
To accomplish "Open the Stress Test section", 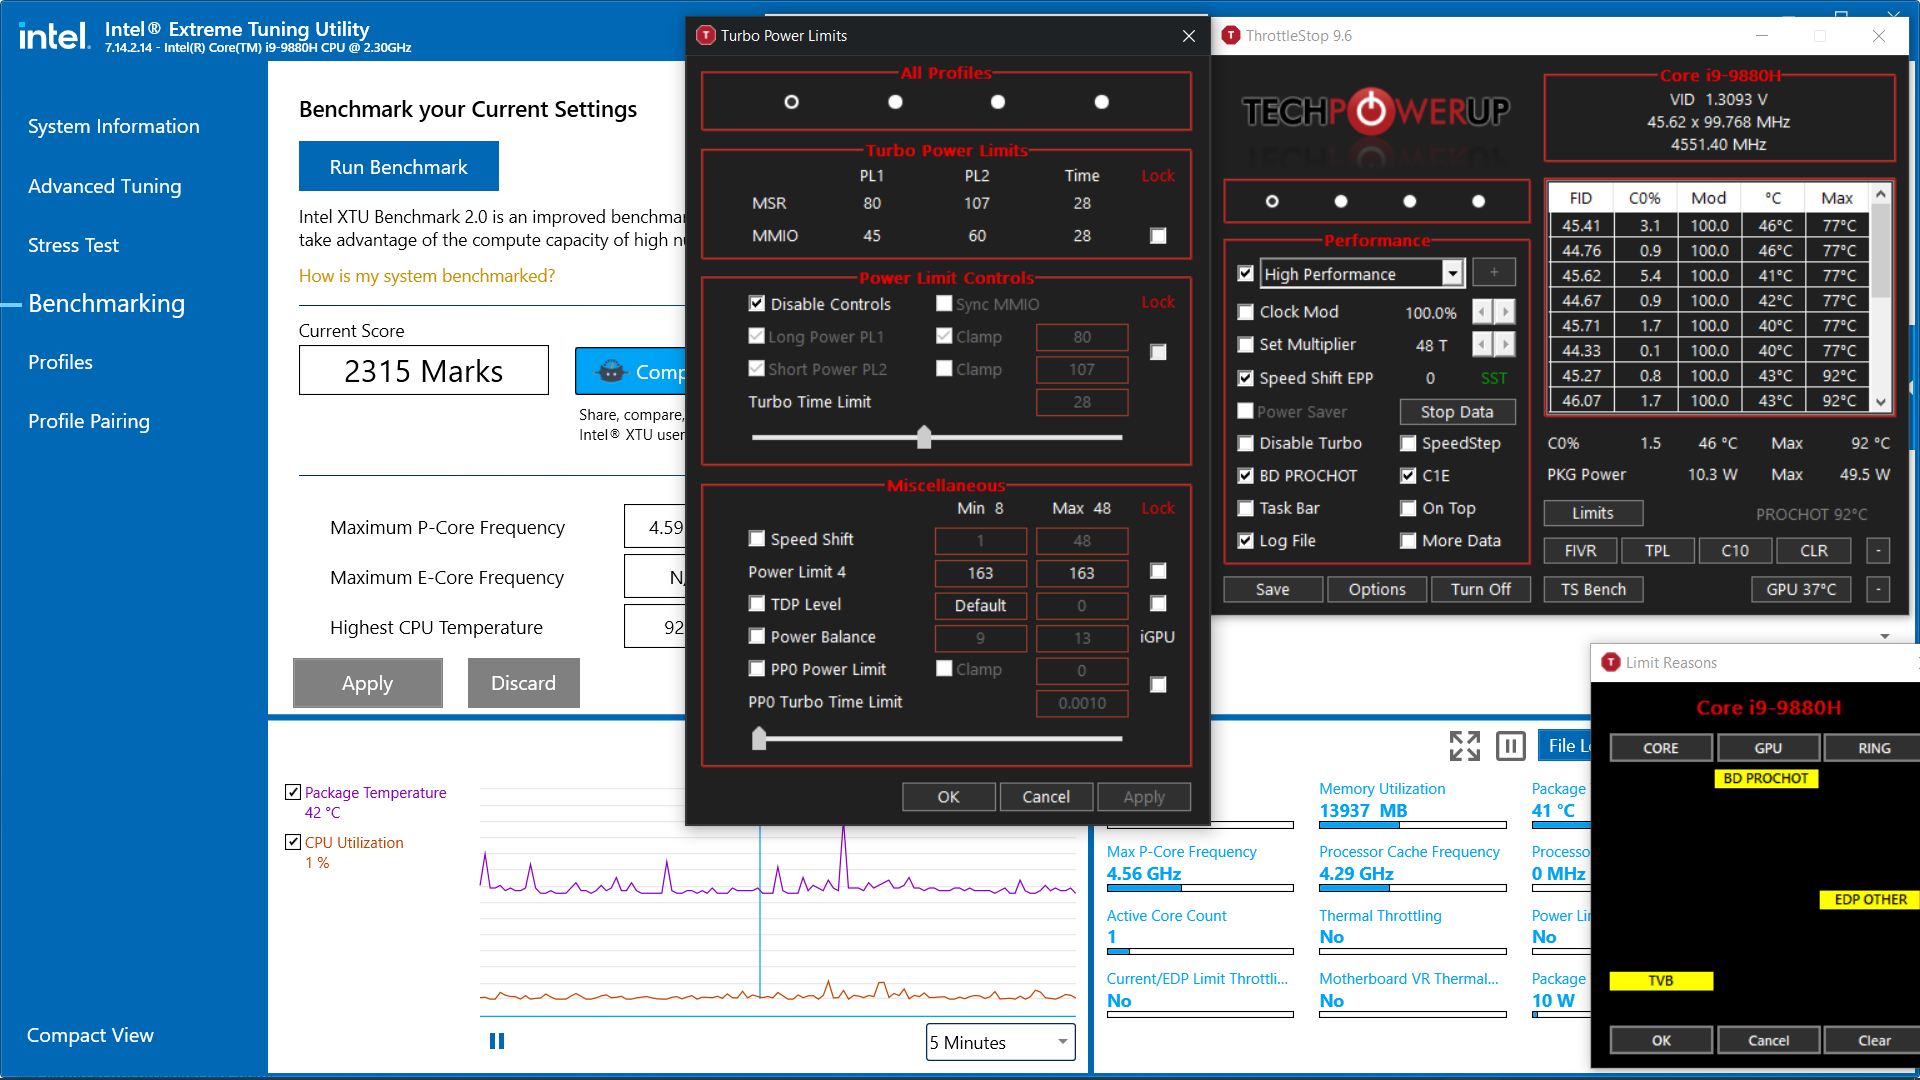I will point(73,245).
